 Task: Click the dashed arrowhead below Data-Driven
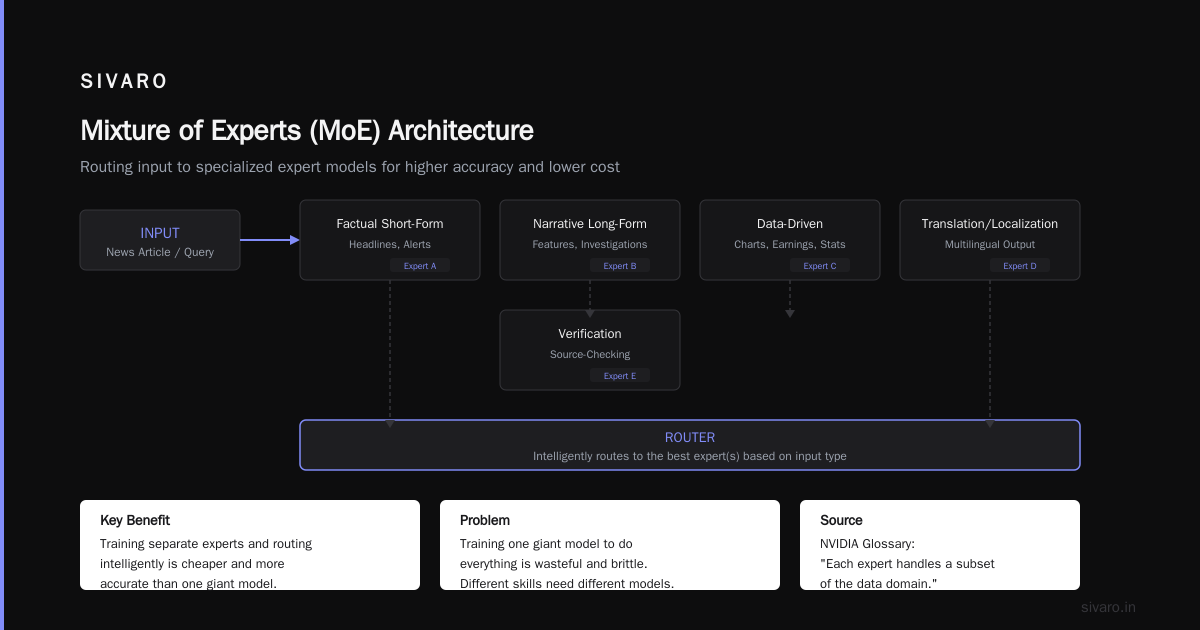click(x=790, y=314)
